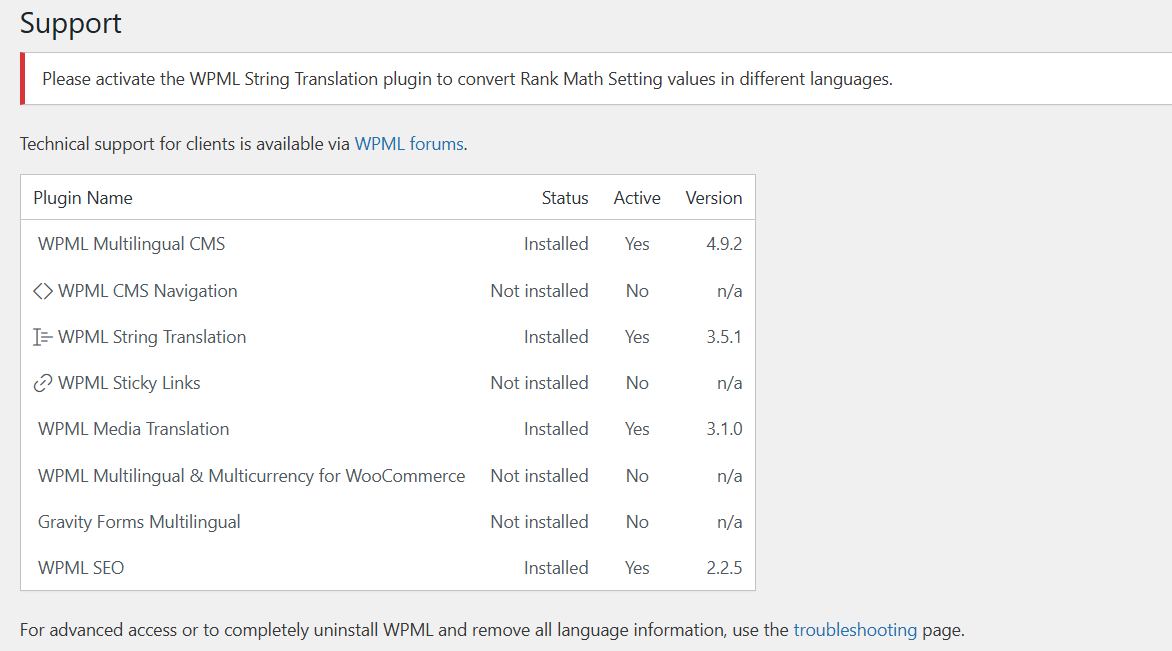Click the Plugin Name column header

[83, 198]
